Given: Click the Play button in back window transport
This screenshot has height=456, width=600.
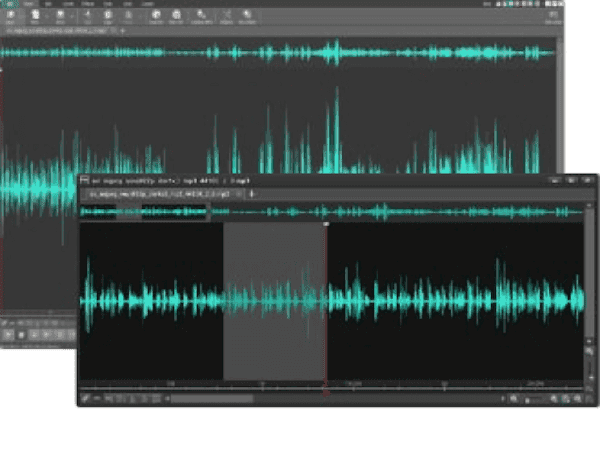Looking at the screenshot, I should [8, 335].
